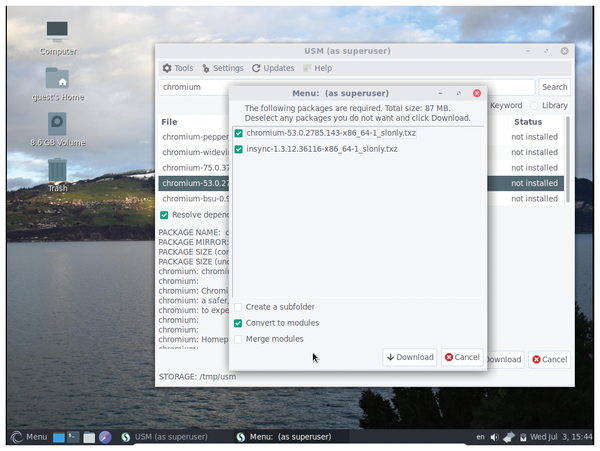The height and width of the screenshot is (451, 600).
Task: Click the show desktop icon in taskbar
Action: [x=59, y=437]
